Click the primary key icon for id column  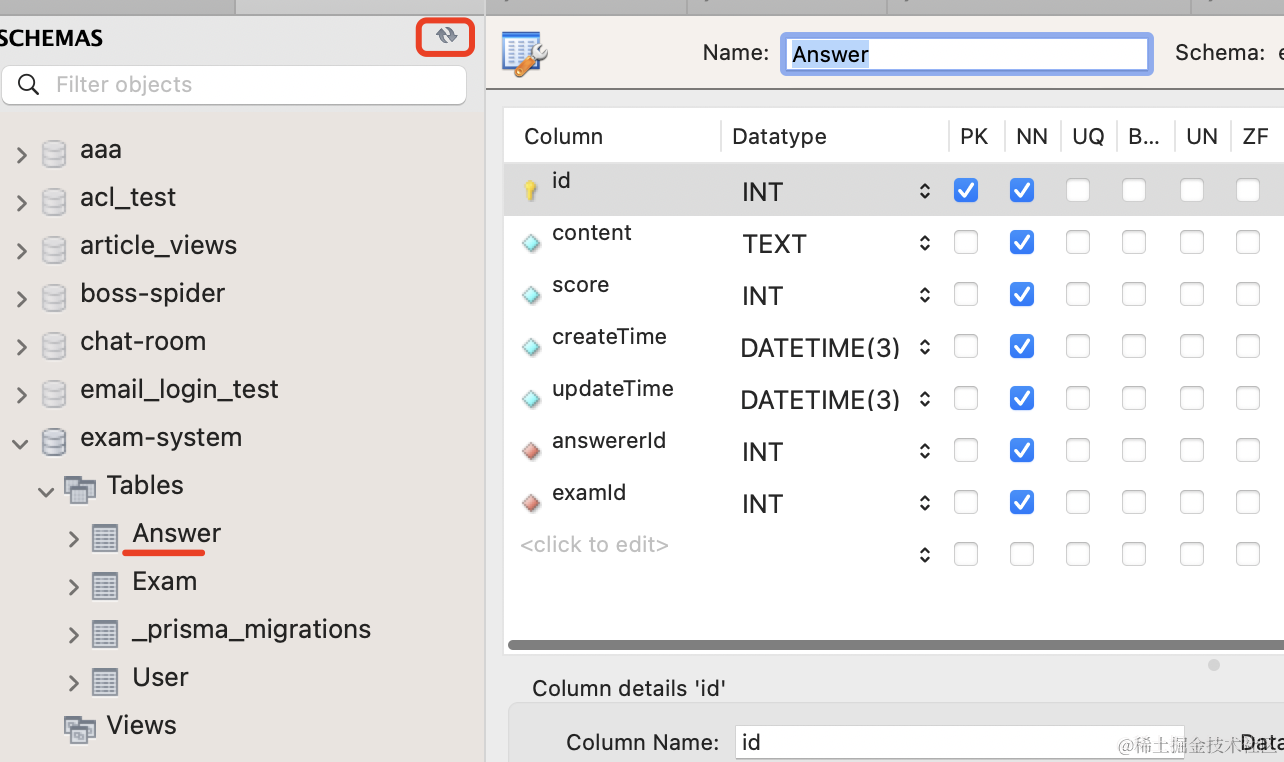531,190
